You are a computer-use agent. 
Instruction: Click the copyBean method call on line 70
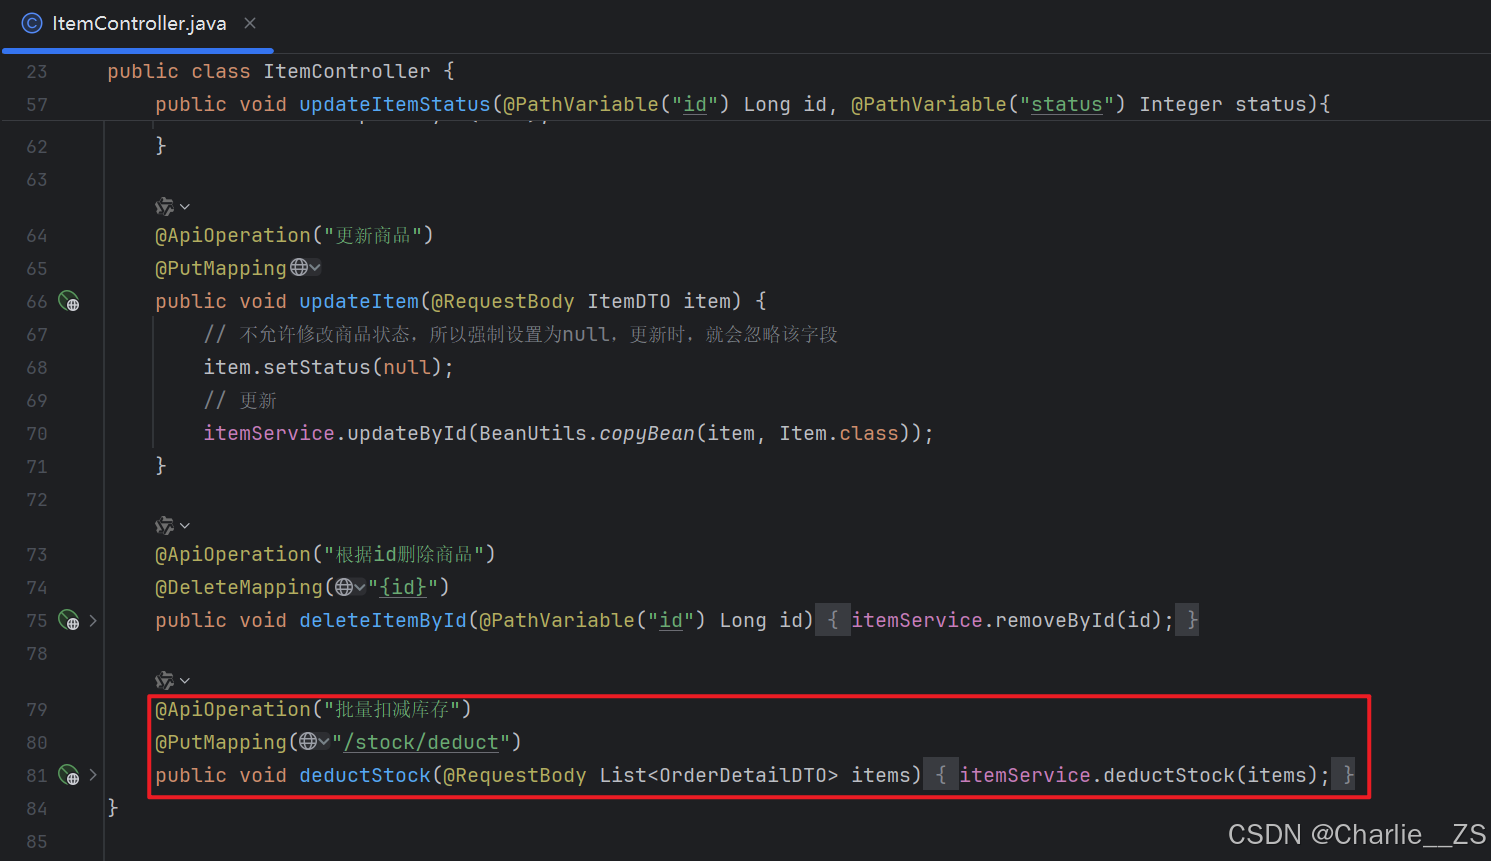(647, 433)
